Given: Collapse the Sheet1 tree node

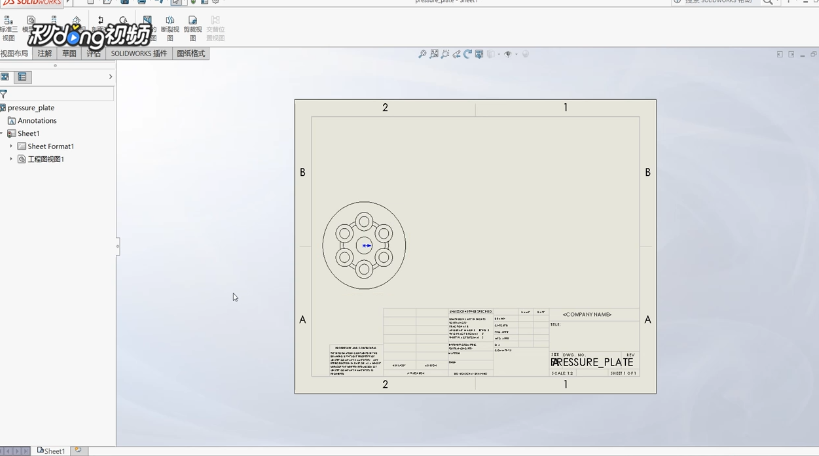Looking at the screenshot, I should pos(2,133).
